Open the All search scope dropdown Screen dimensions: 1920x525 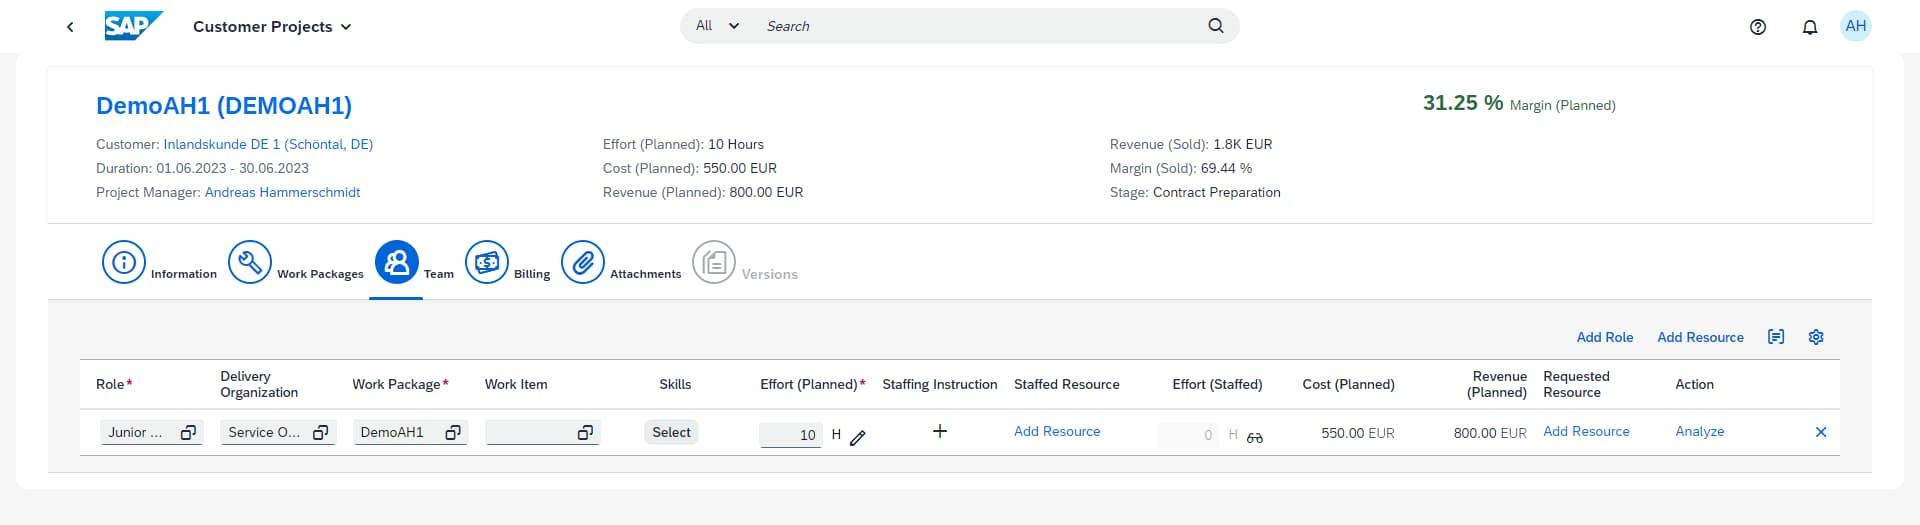click(x=717, y=26)
